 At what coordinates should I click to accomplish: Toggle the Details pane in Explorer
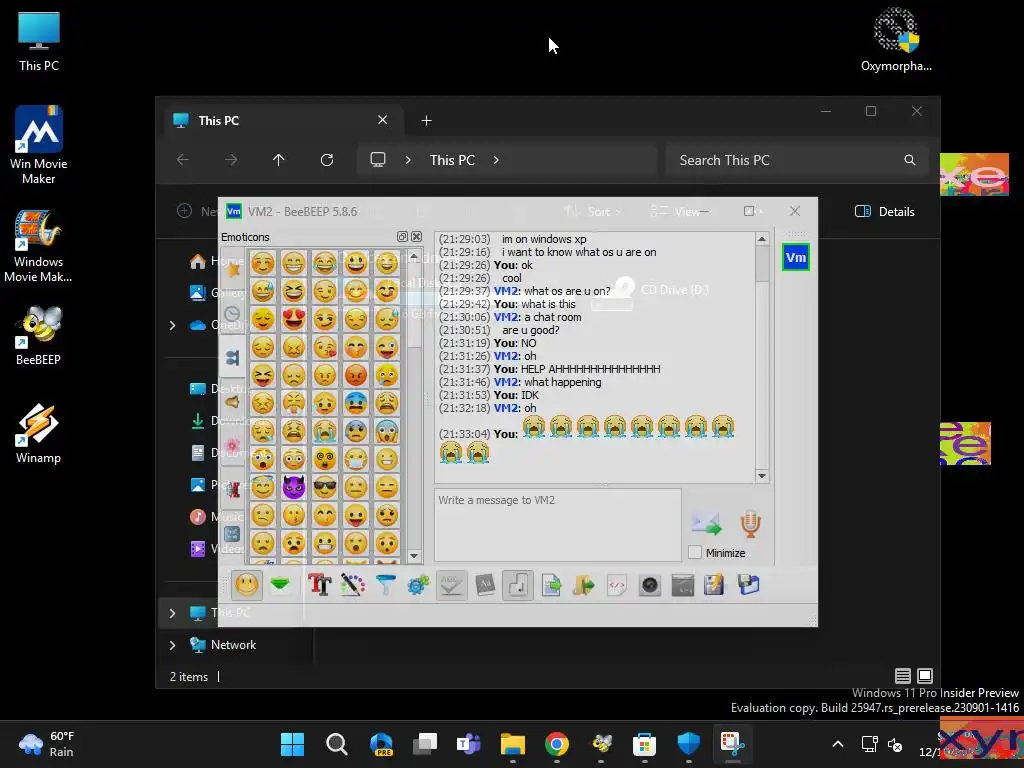(x=885, y=212)
